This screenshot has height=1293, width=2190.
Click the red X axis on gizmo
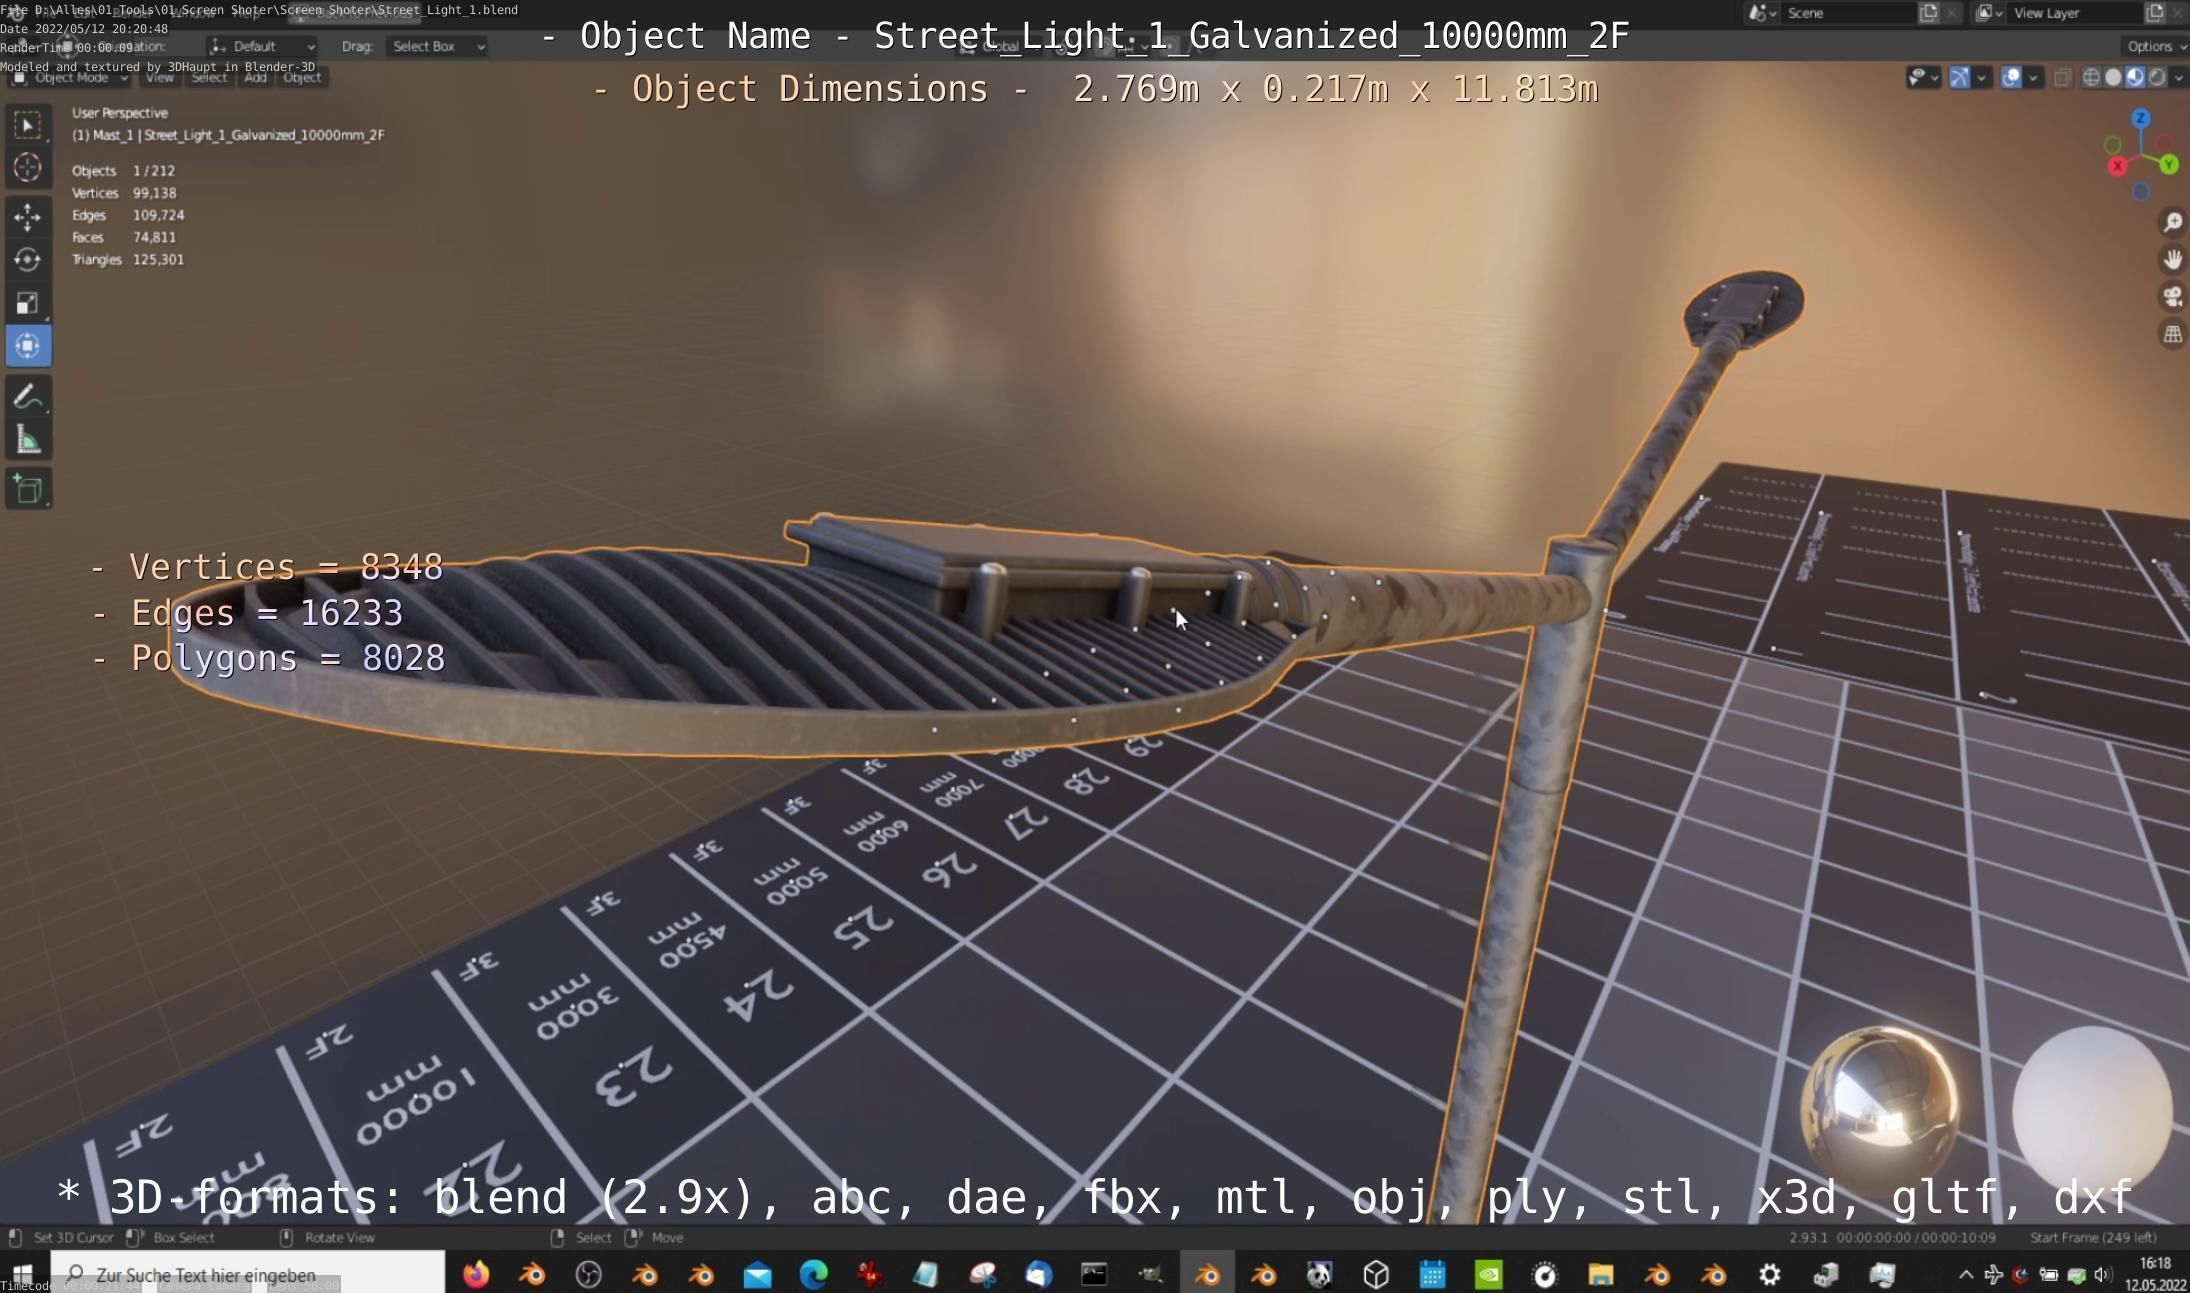click(x=2117, y=166)
